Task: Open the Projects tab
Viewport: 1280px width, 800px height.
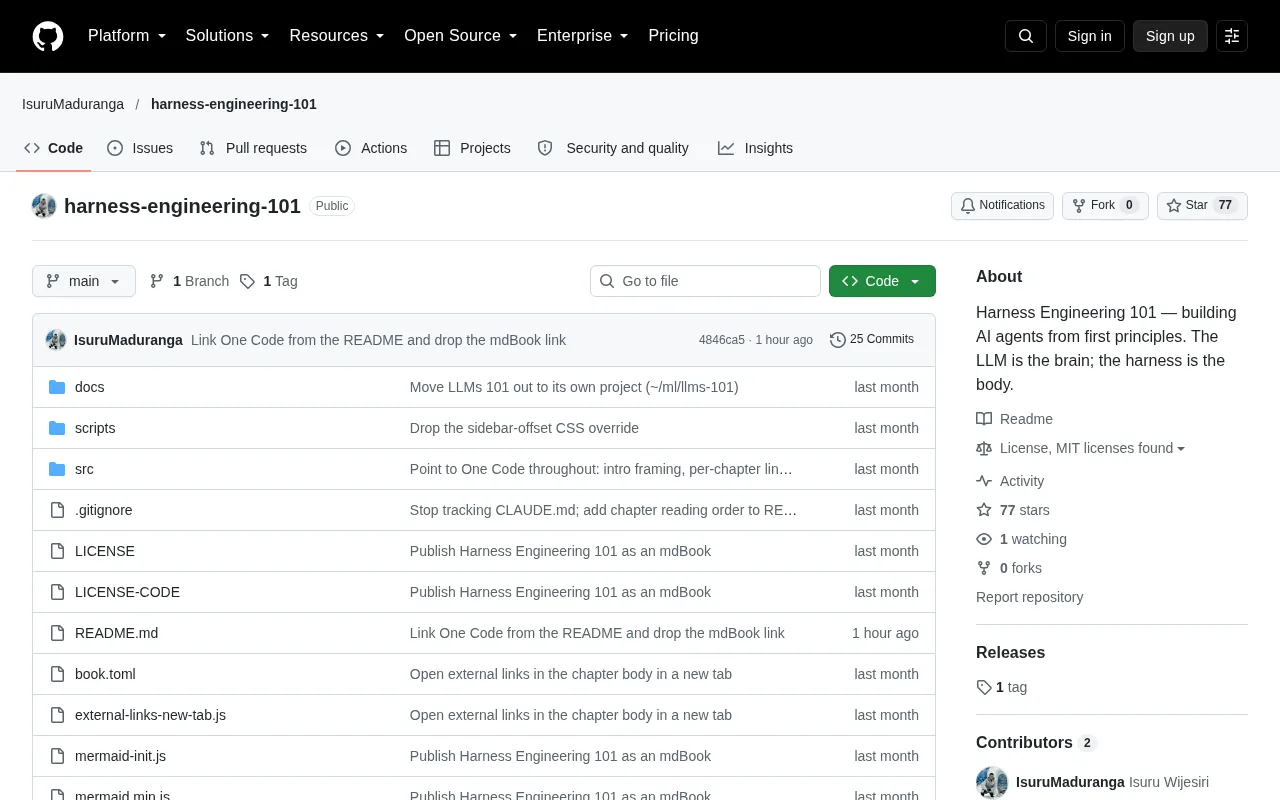Action: [x=472, y=148]
